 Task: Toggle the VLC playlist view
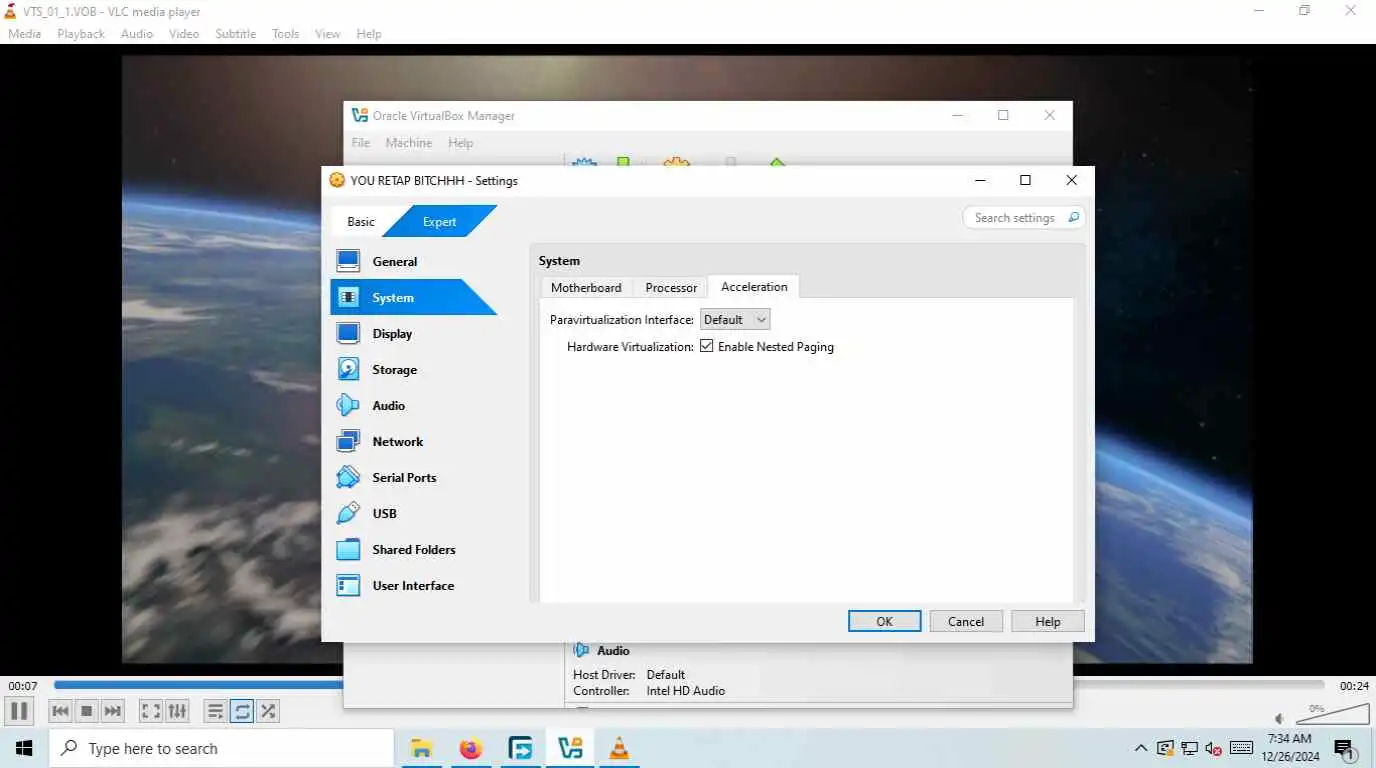pos(215,711)
